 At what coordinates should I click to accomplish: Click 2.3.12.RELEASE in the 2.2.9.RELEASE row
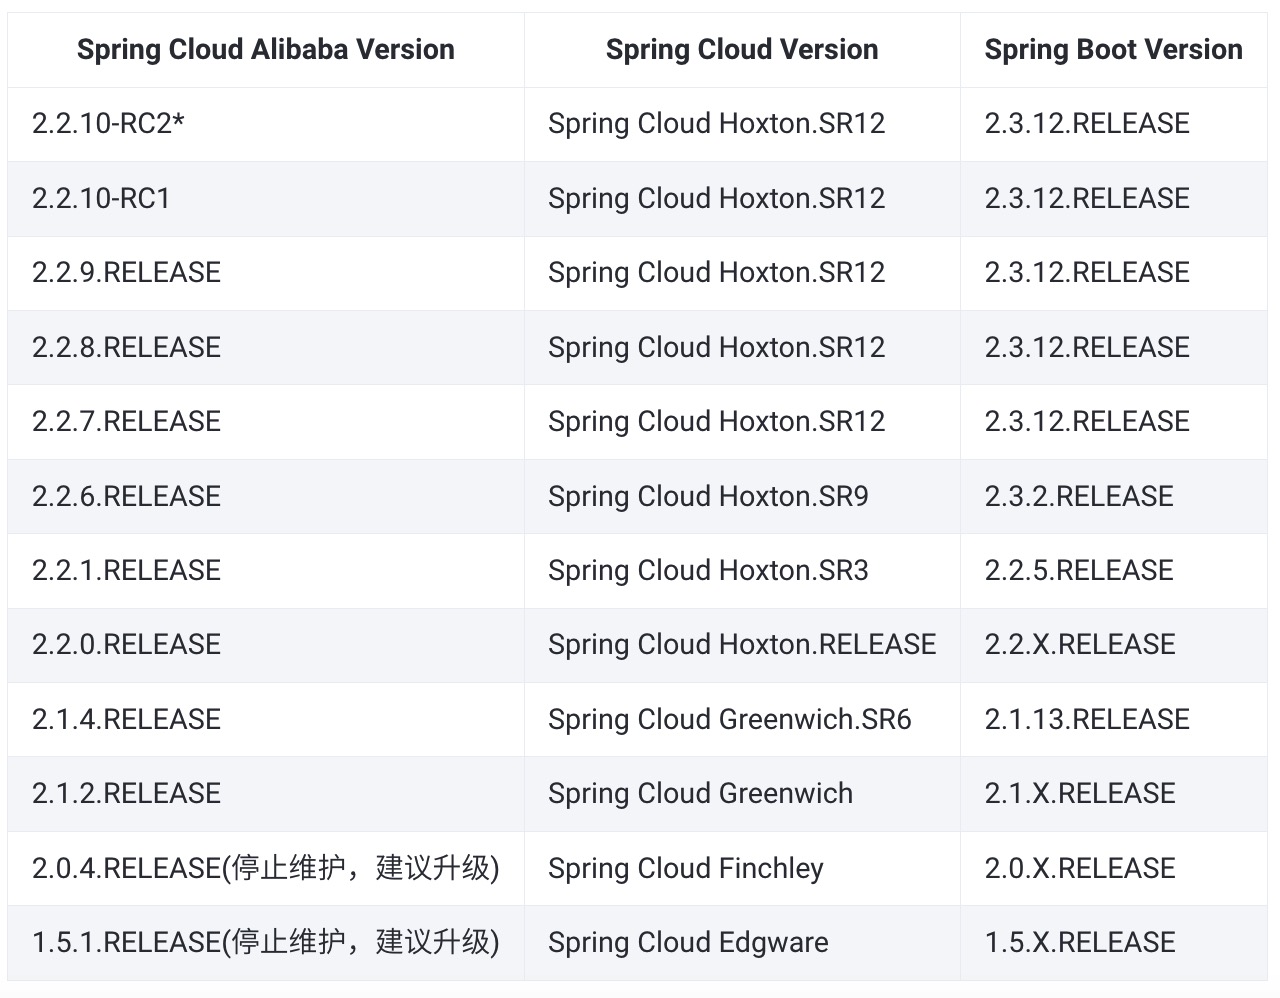1087,273
